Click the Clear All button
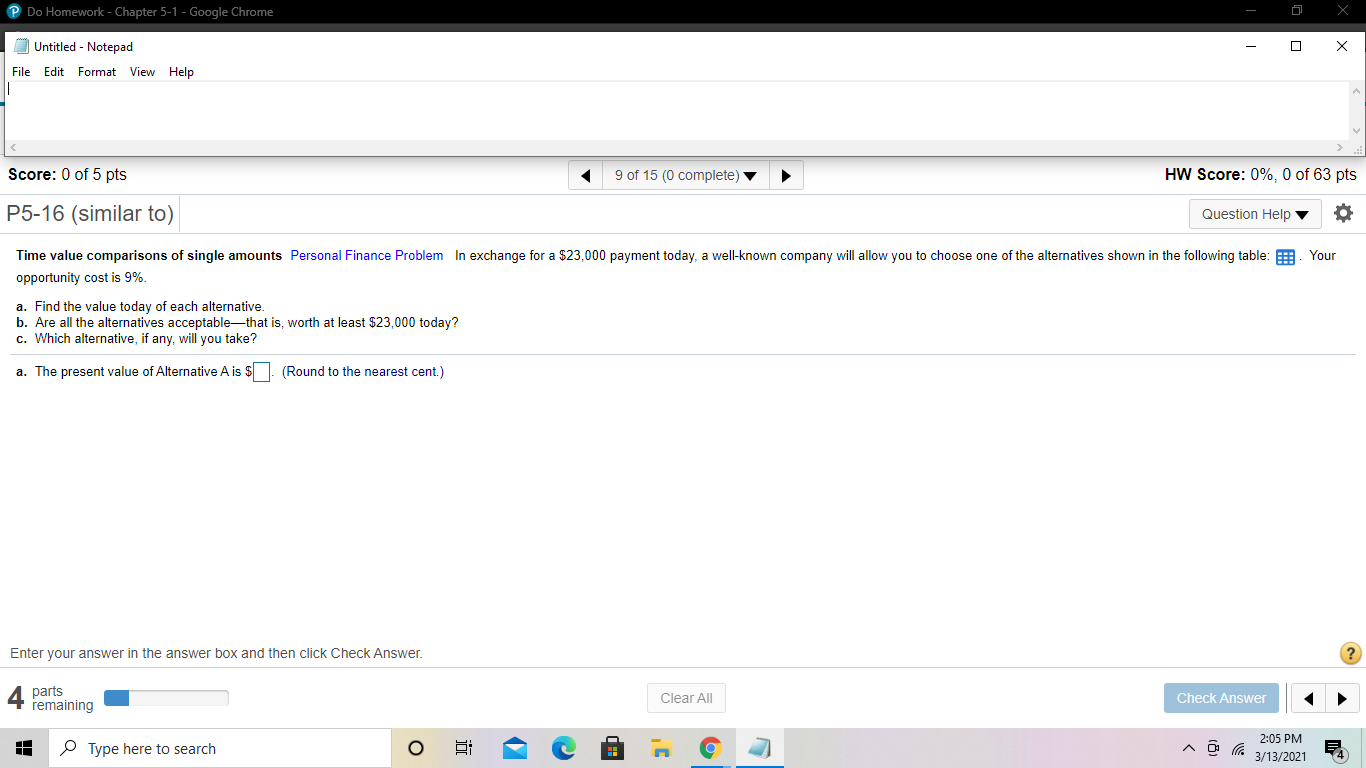Screen dimensions: 1366x768 click(x=686, y=697)
